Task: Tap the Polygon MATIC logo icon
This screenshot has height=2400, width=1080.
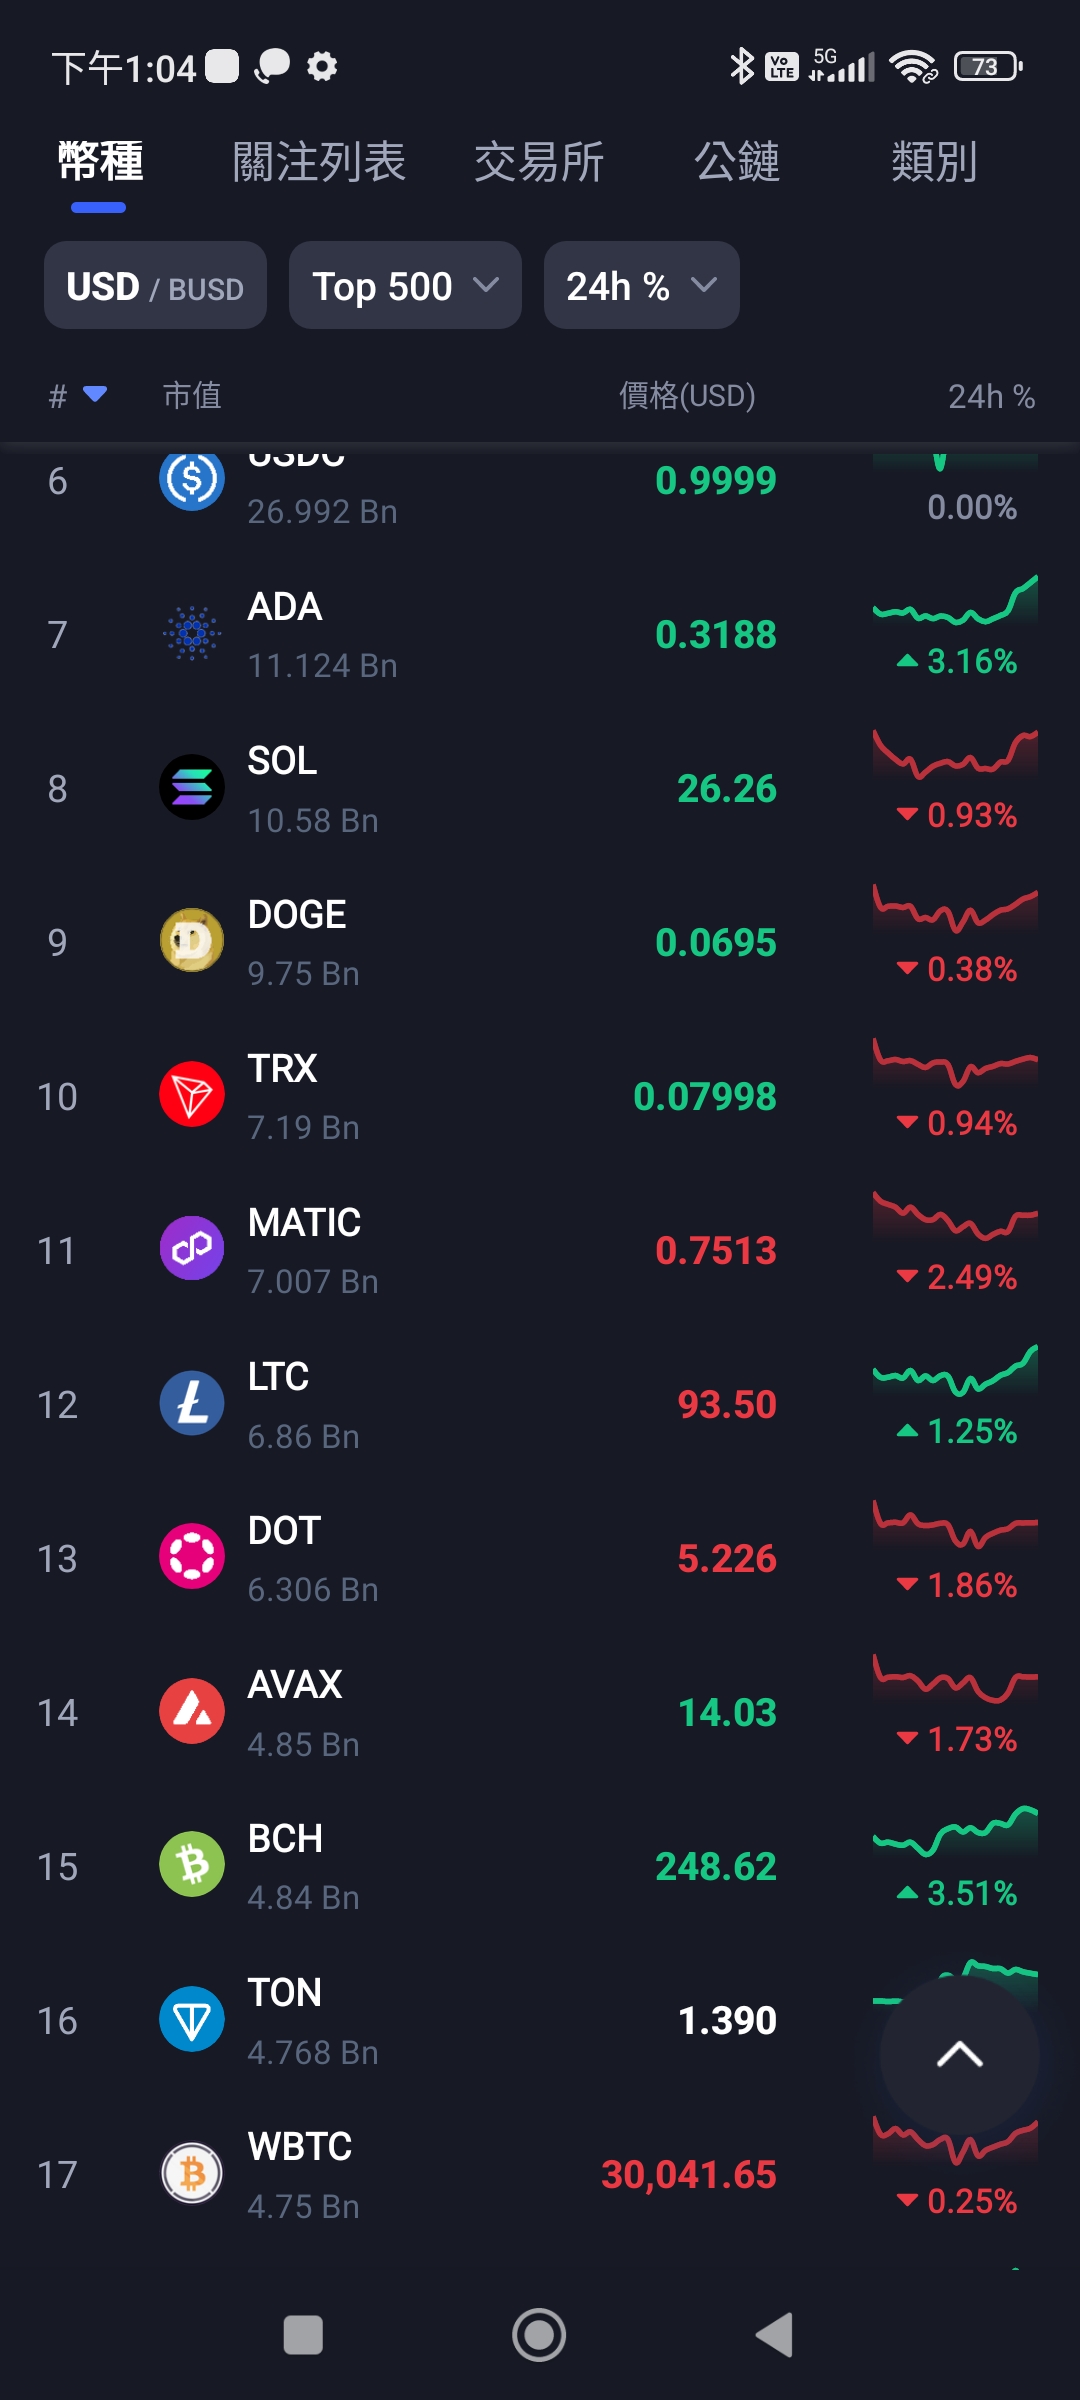Action: (192, 1249)
